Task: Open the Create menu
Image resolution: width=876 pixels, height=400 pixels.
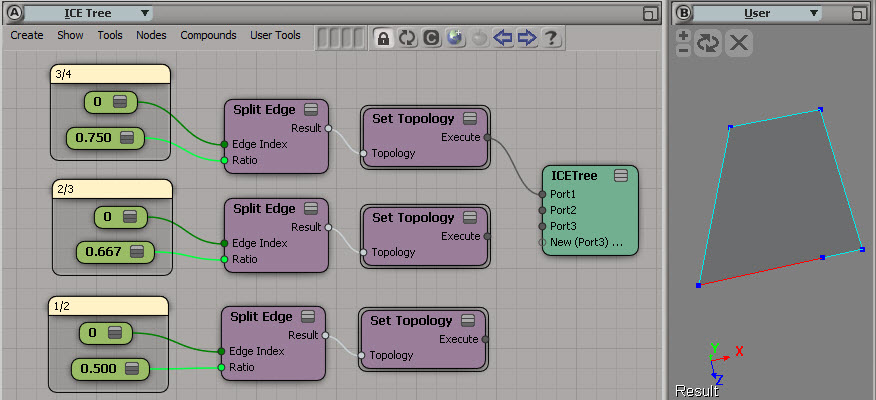Action: pyautogui.click(x=27, y=35)
